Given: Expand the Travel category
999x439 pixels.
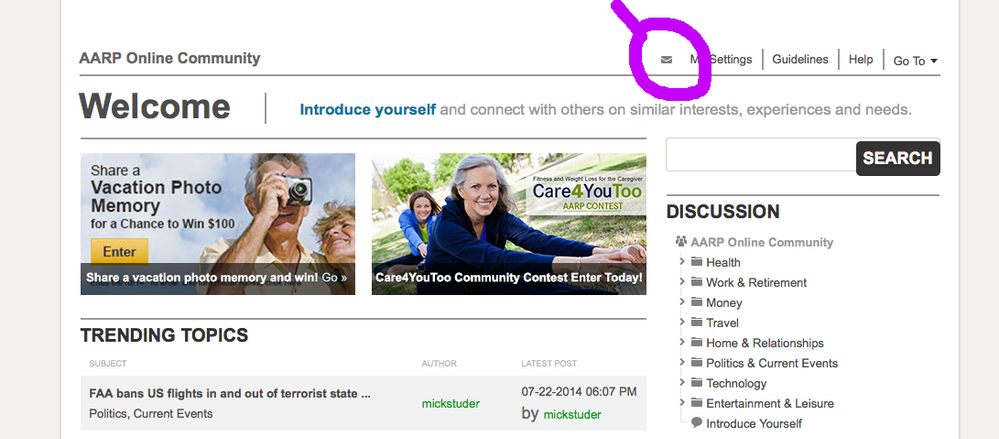Looking at the screenshot, I should coord(682,322).
